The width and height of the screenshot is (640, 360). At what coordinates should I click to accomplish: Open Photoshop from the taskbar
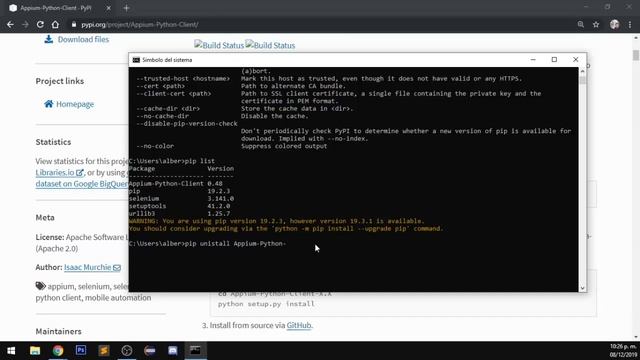pyautogui.click(x=81, y=351)
